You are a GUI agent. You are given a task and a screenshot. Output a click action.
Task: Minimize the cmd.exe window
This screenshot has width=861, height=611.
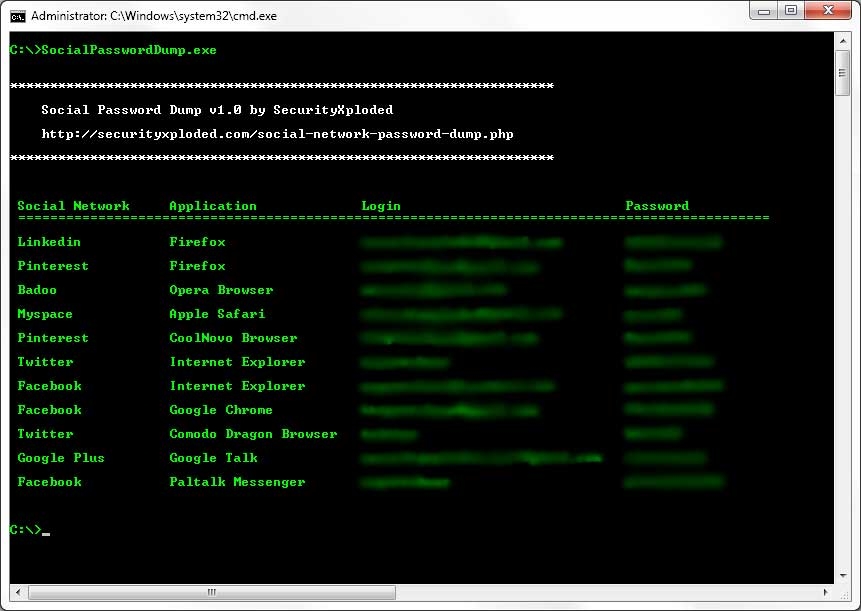(764, 11)
